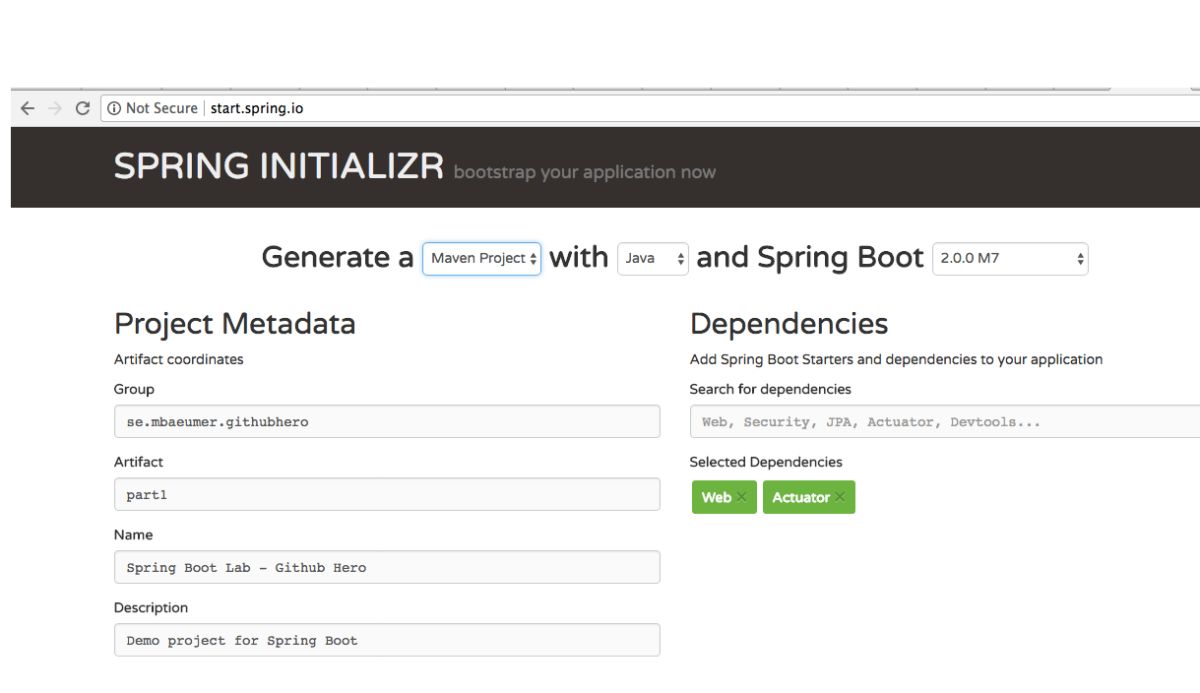Click the Description field label
The width and height of the screenshot is (1200, 693).
click(151, 608)
